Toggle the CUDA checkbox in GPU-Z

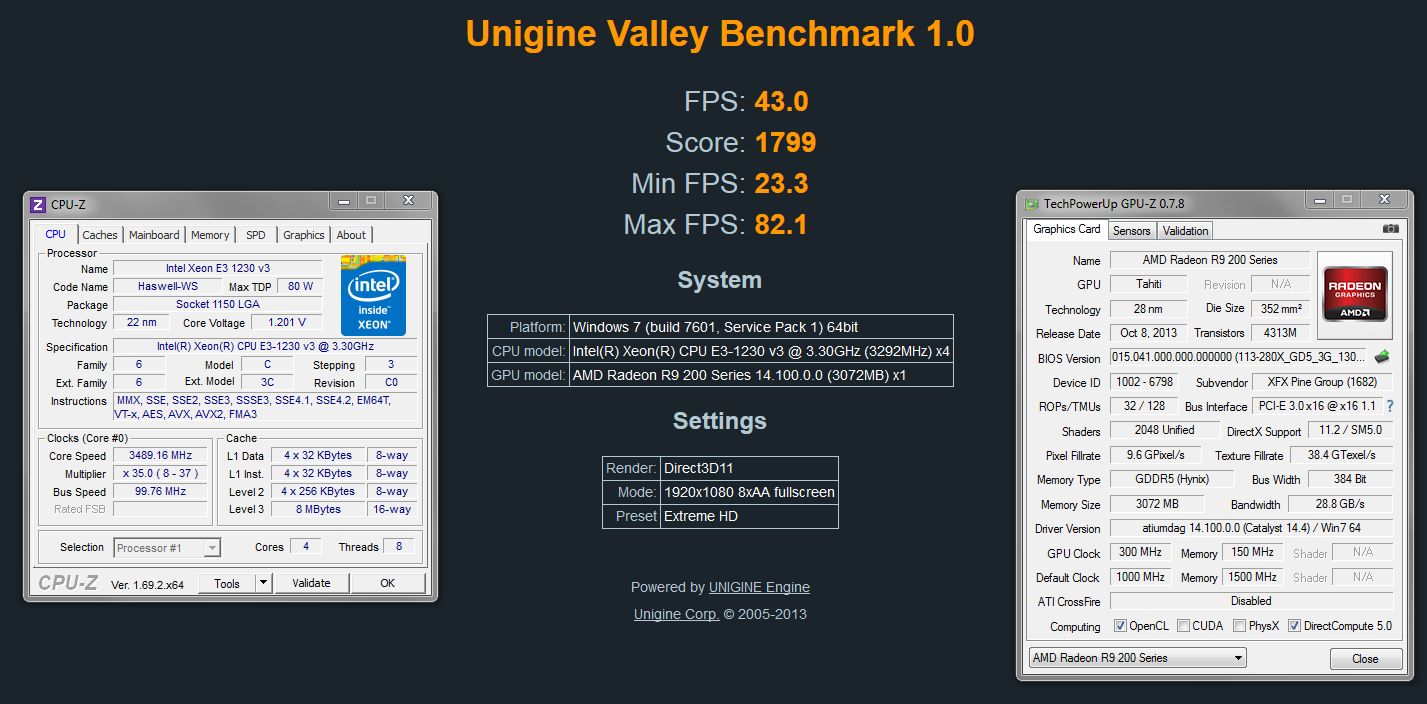[x=1184, y=626]
